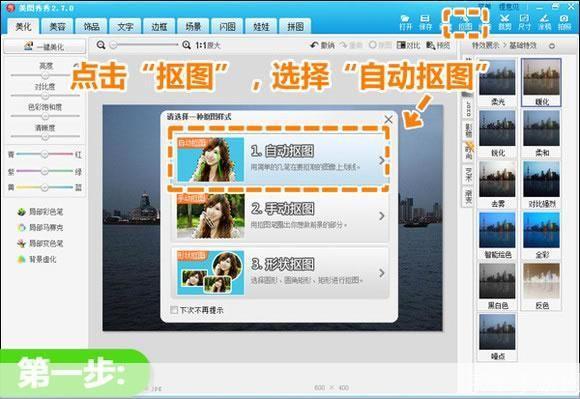Switch to the 文字 tab

125,26
